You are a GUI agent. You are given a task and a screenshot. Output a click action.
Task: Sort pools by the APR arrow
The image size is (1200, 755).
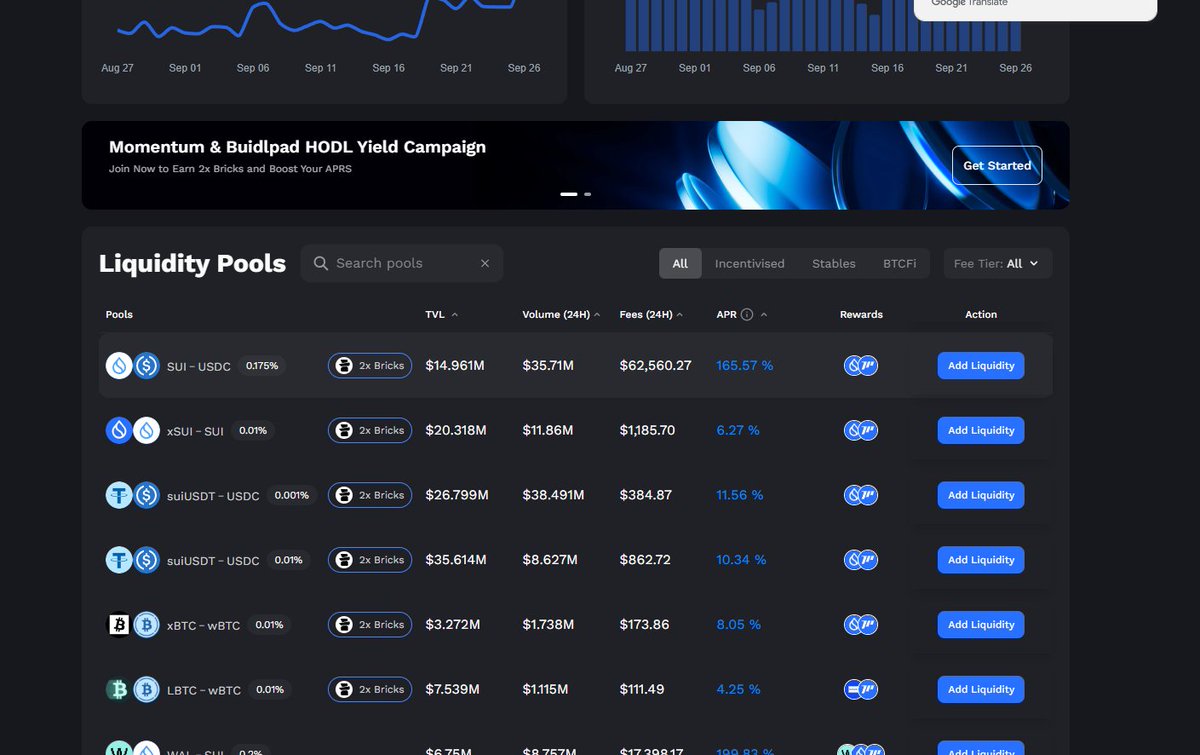pos(764,315)
